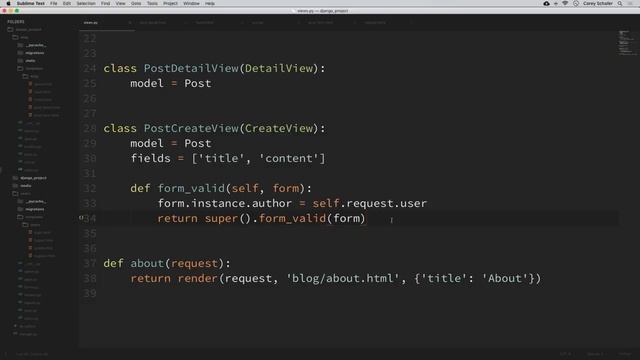This screenshot has width=640, height=360.
Task: Click DetailView in the class parentheses
Action: click(279, 69)
